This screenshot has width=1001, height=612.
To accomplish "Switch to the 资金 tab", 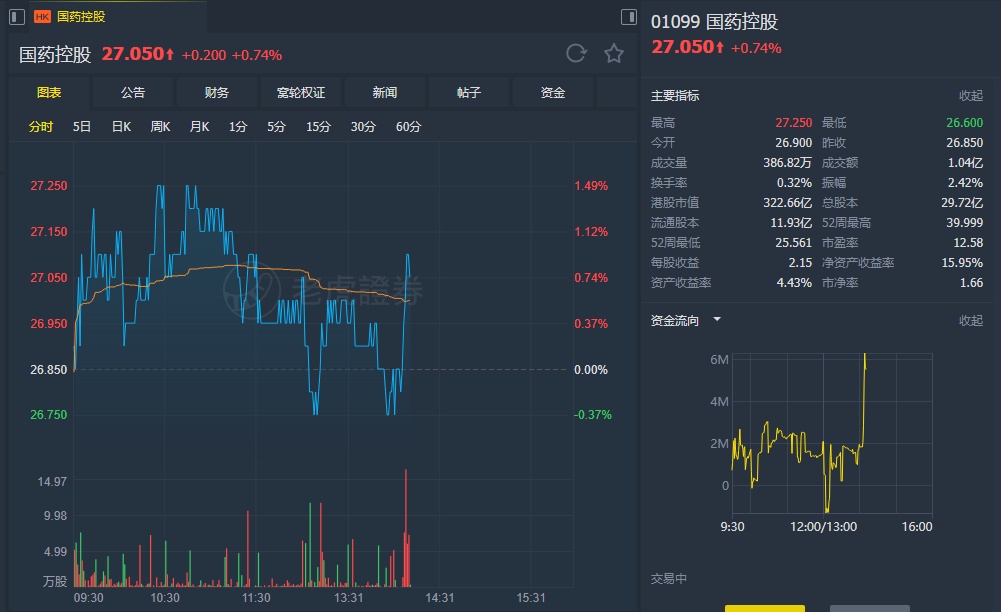I will point(552,93).
